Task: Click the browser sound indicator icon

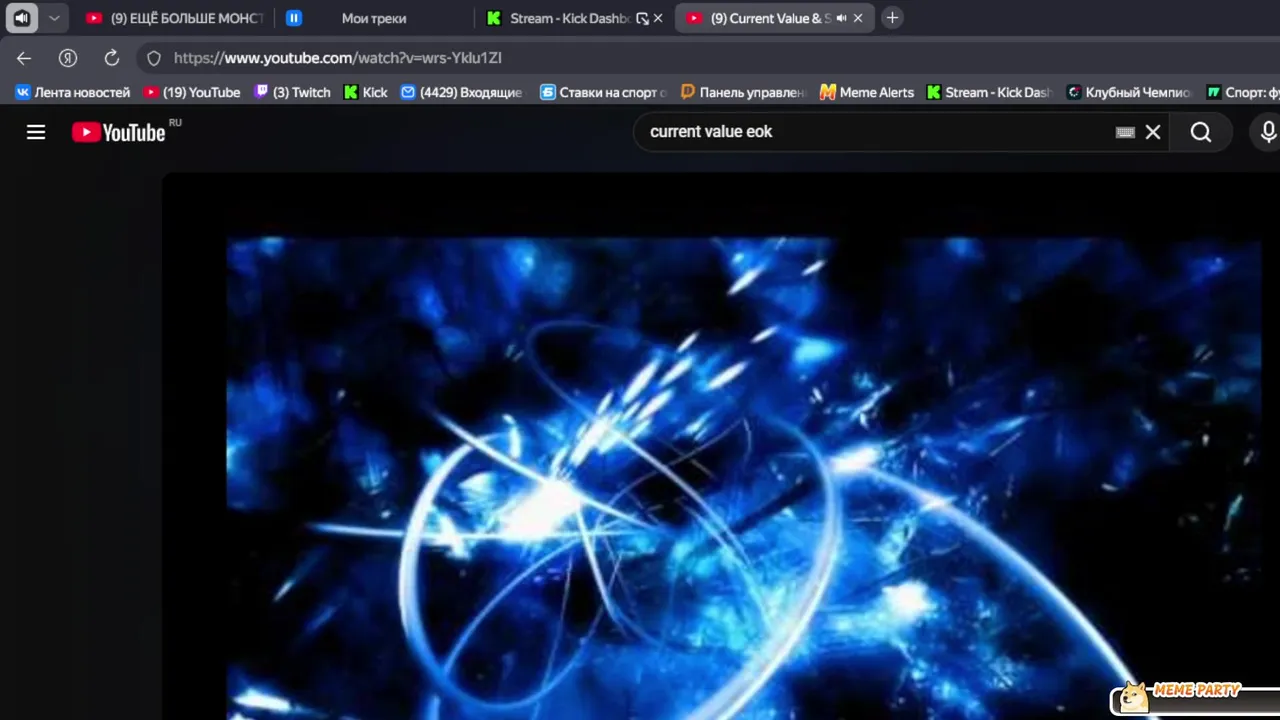Action: [21, 18]
